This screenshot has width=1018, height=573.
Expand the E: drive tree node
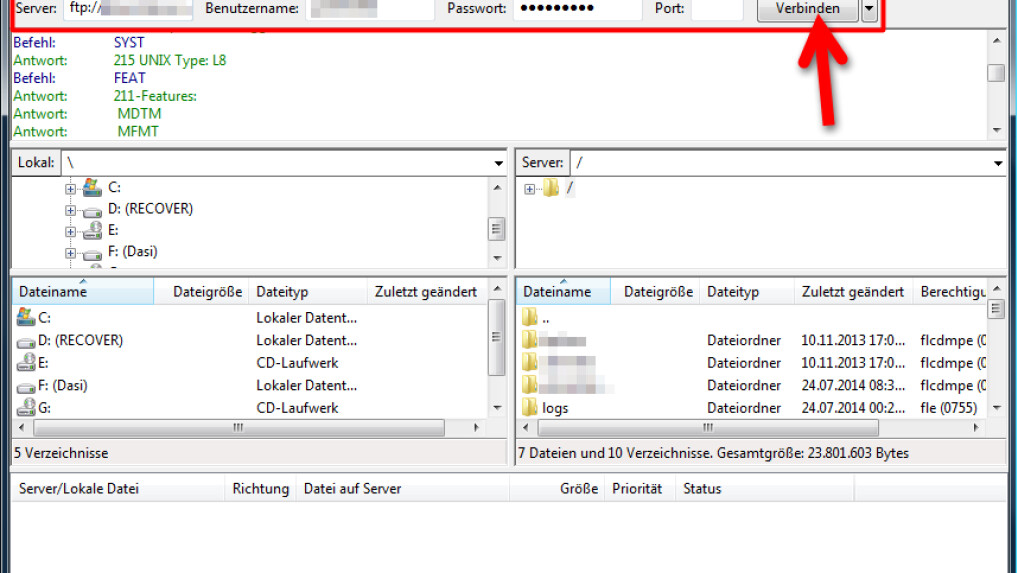(70, 232)
